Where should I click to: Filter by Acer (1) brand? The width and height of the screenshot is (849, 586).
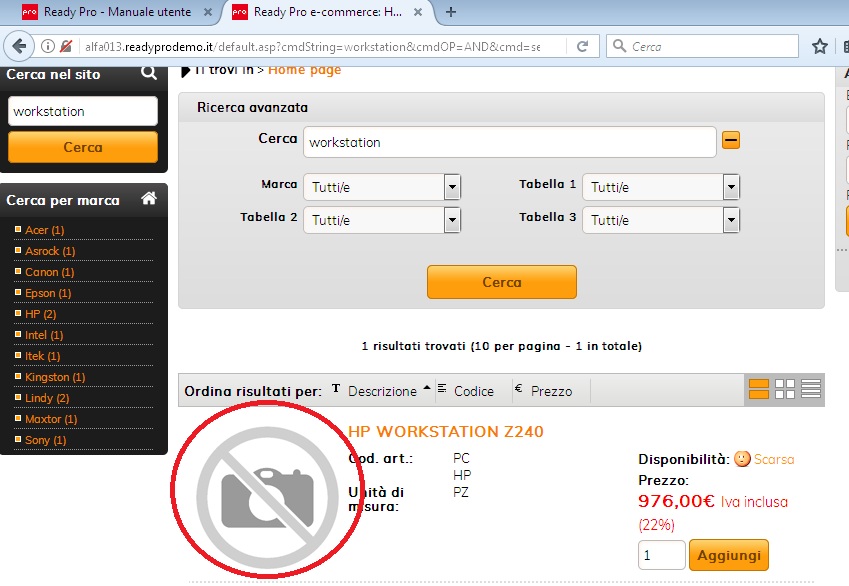(x=44, y=230)
